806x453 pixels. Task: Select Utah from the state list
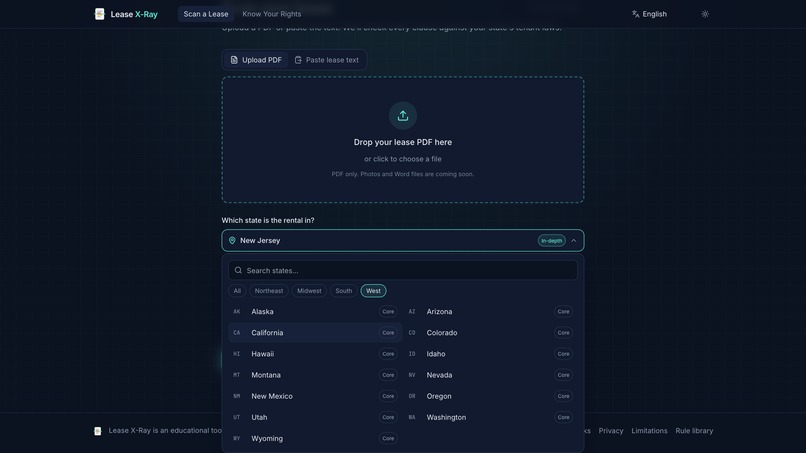315,417
